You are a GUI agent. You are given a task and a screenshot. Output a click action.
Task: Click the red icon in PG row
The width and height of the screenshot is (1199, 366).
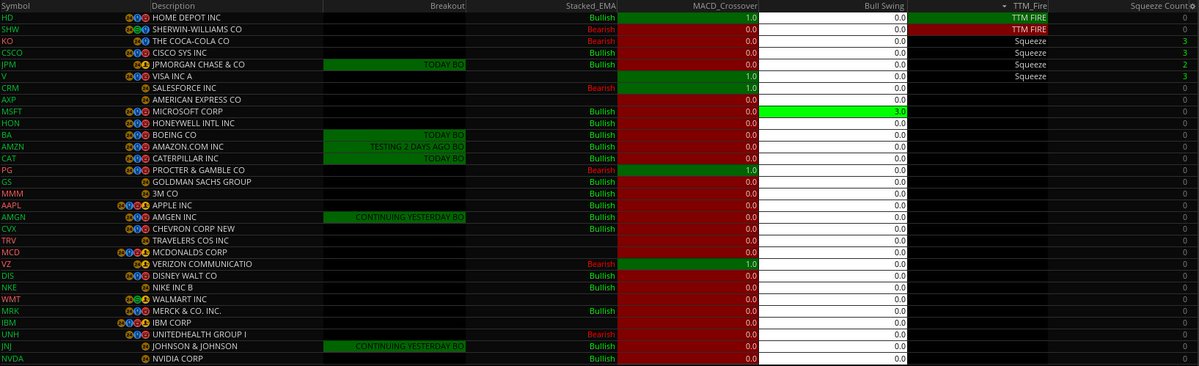coord(145,170)
